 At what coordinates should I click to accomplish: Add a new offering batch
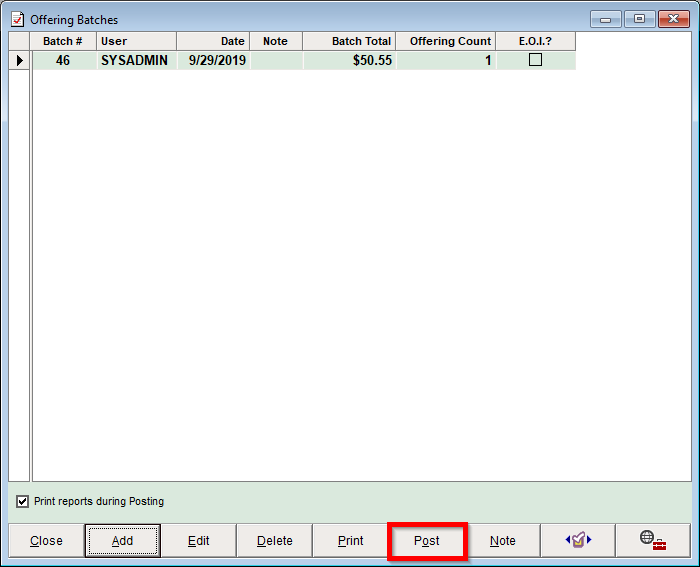[122, 541]
